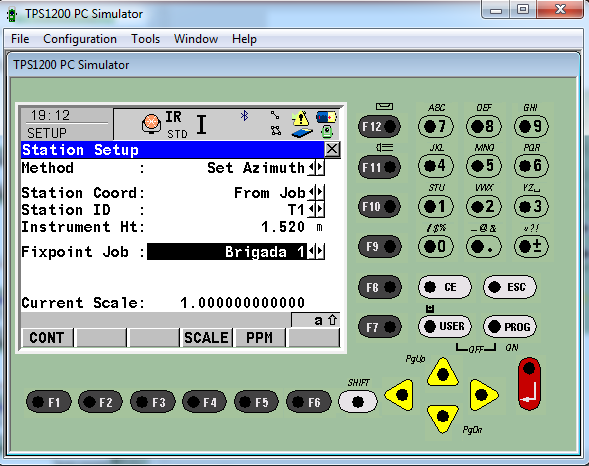Click the F4 function key
589x466 pixels.
point(205,402)
